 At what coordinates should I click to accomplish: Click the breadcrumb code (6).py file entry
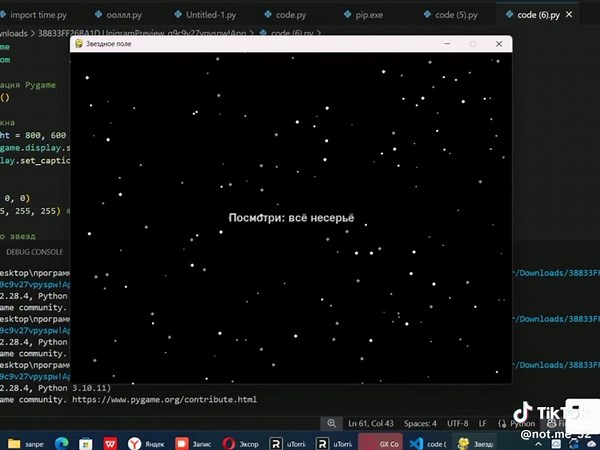pos(292,33)
